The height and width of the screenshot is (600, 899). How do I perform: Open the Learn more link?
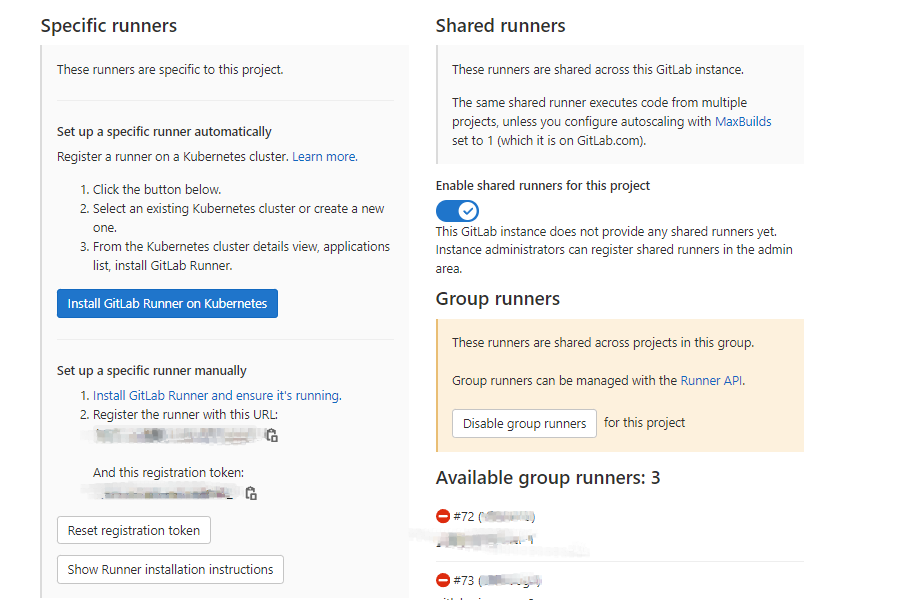point(325,157)
